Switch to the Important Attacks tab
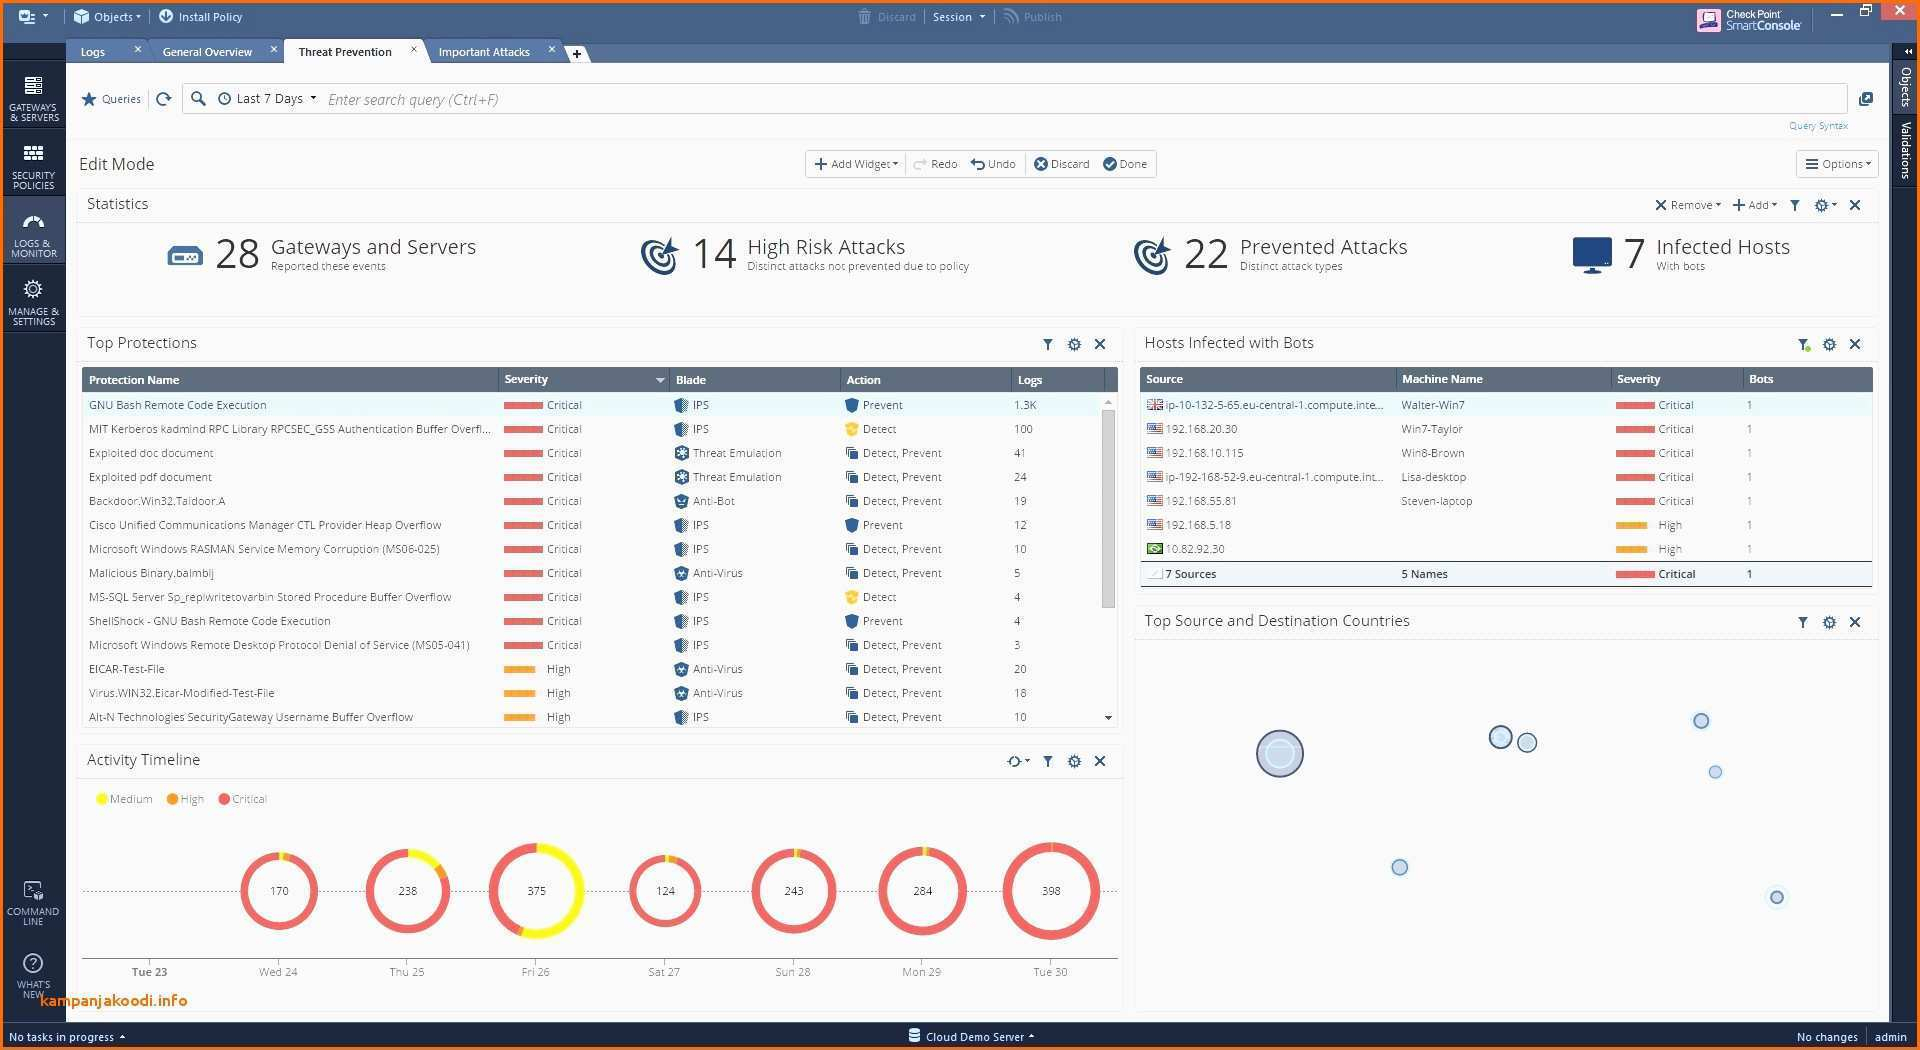Viewport: 1920px width, 1050px height. click(x=484, y=51)
